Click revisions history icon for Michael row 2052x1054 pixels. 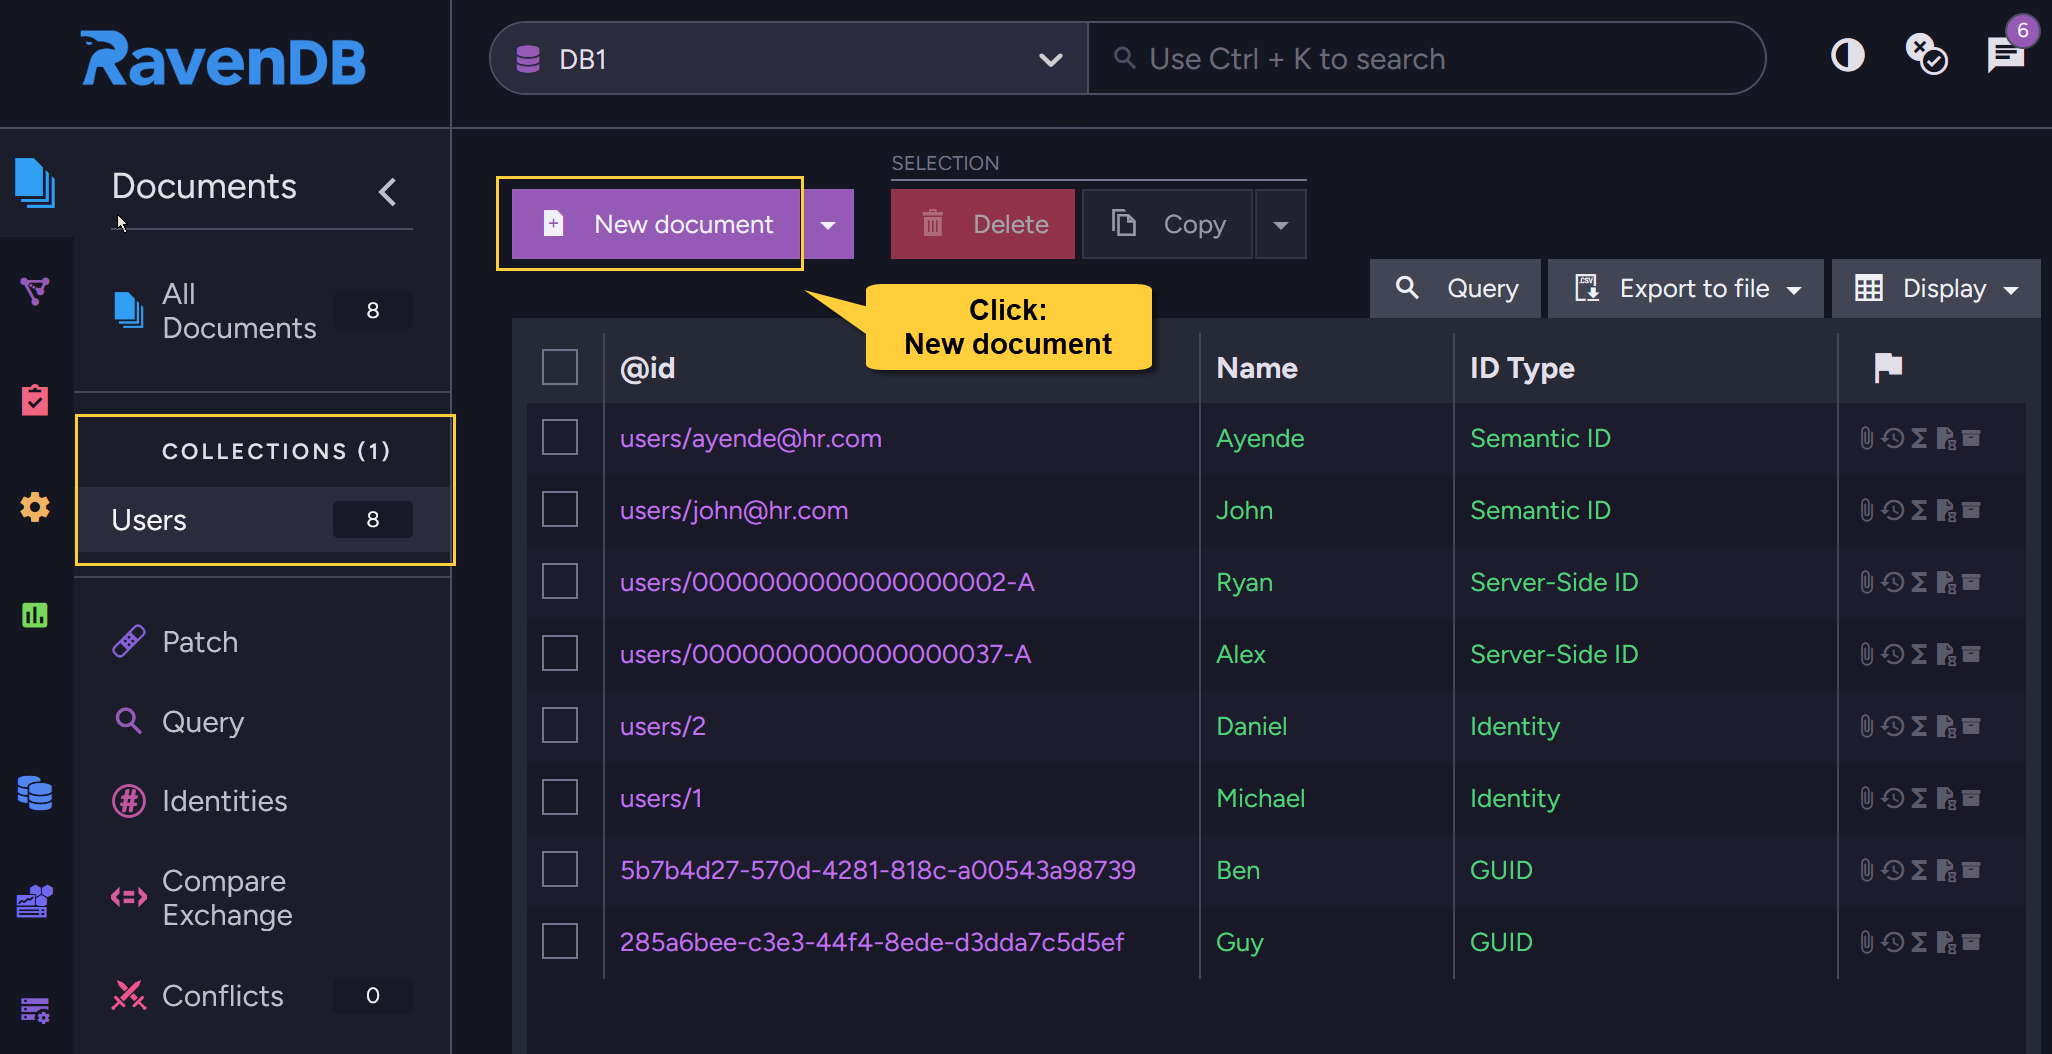[1892, 798]
